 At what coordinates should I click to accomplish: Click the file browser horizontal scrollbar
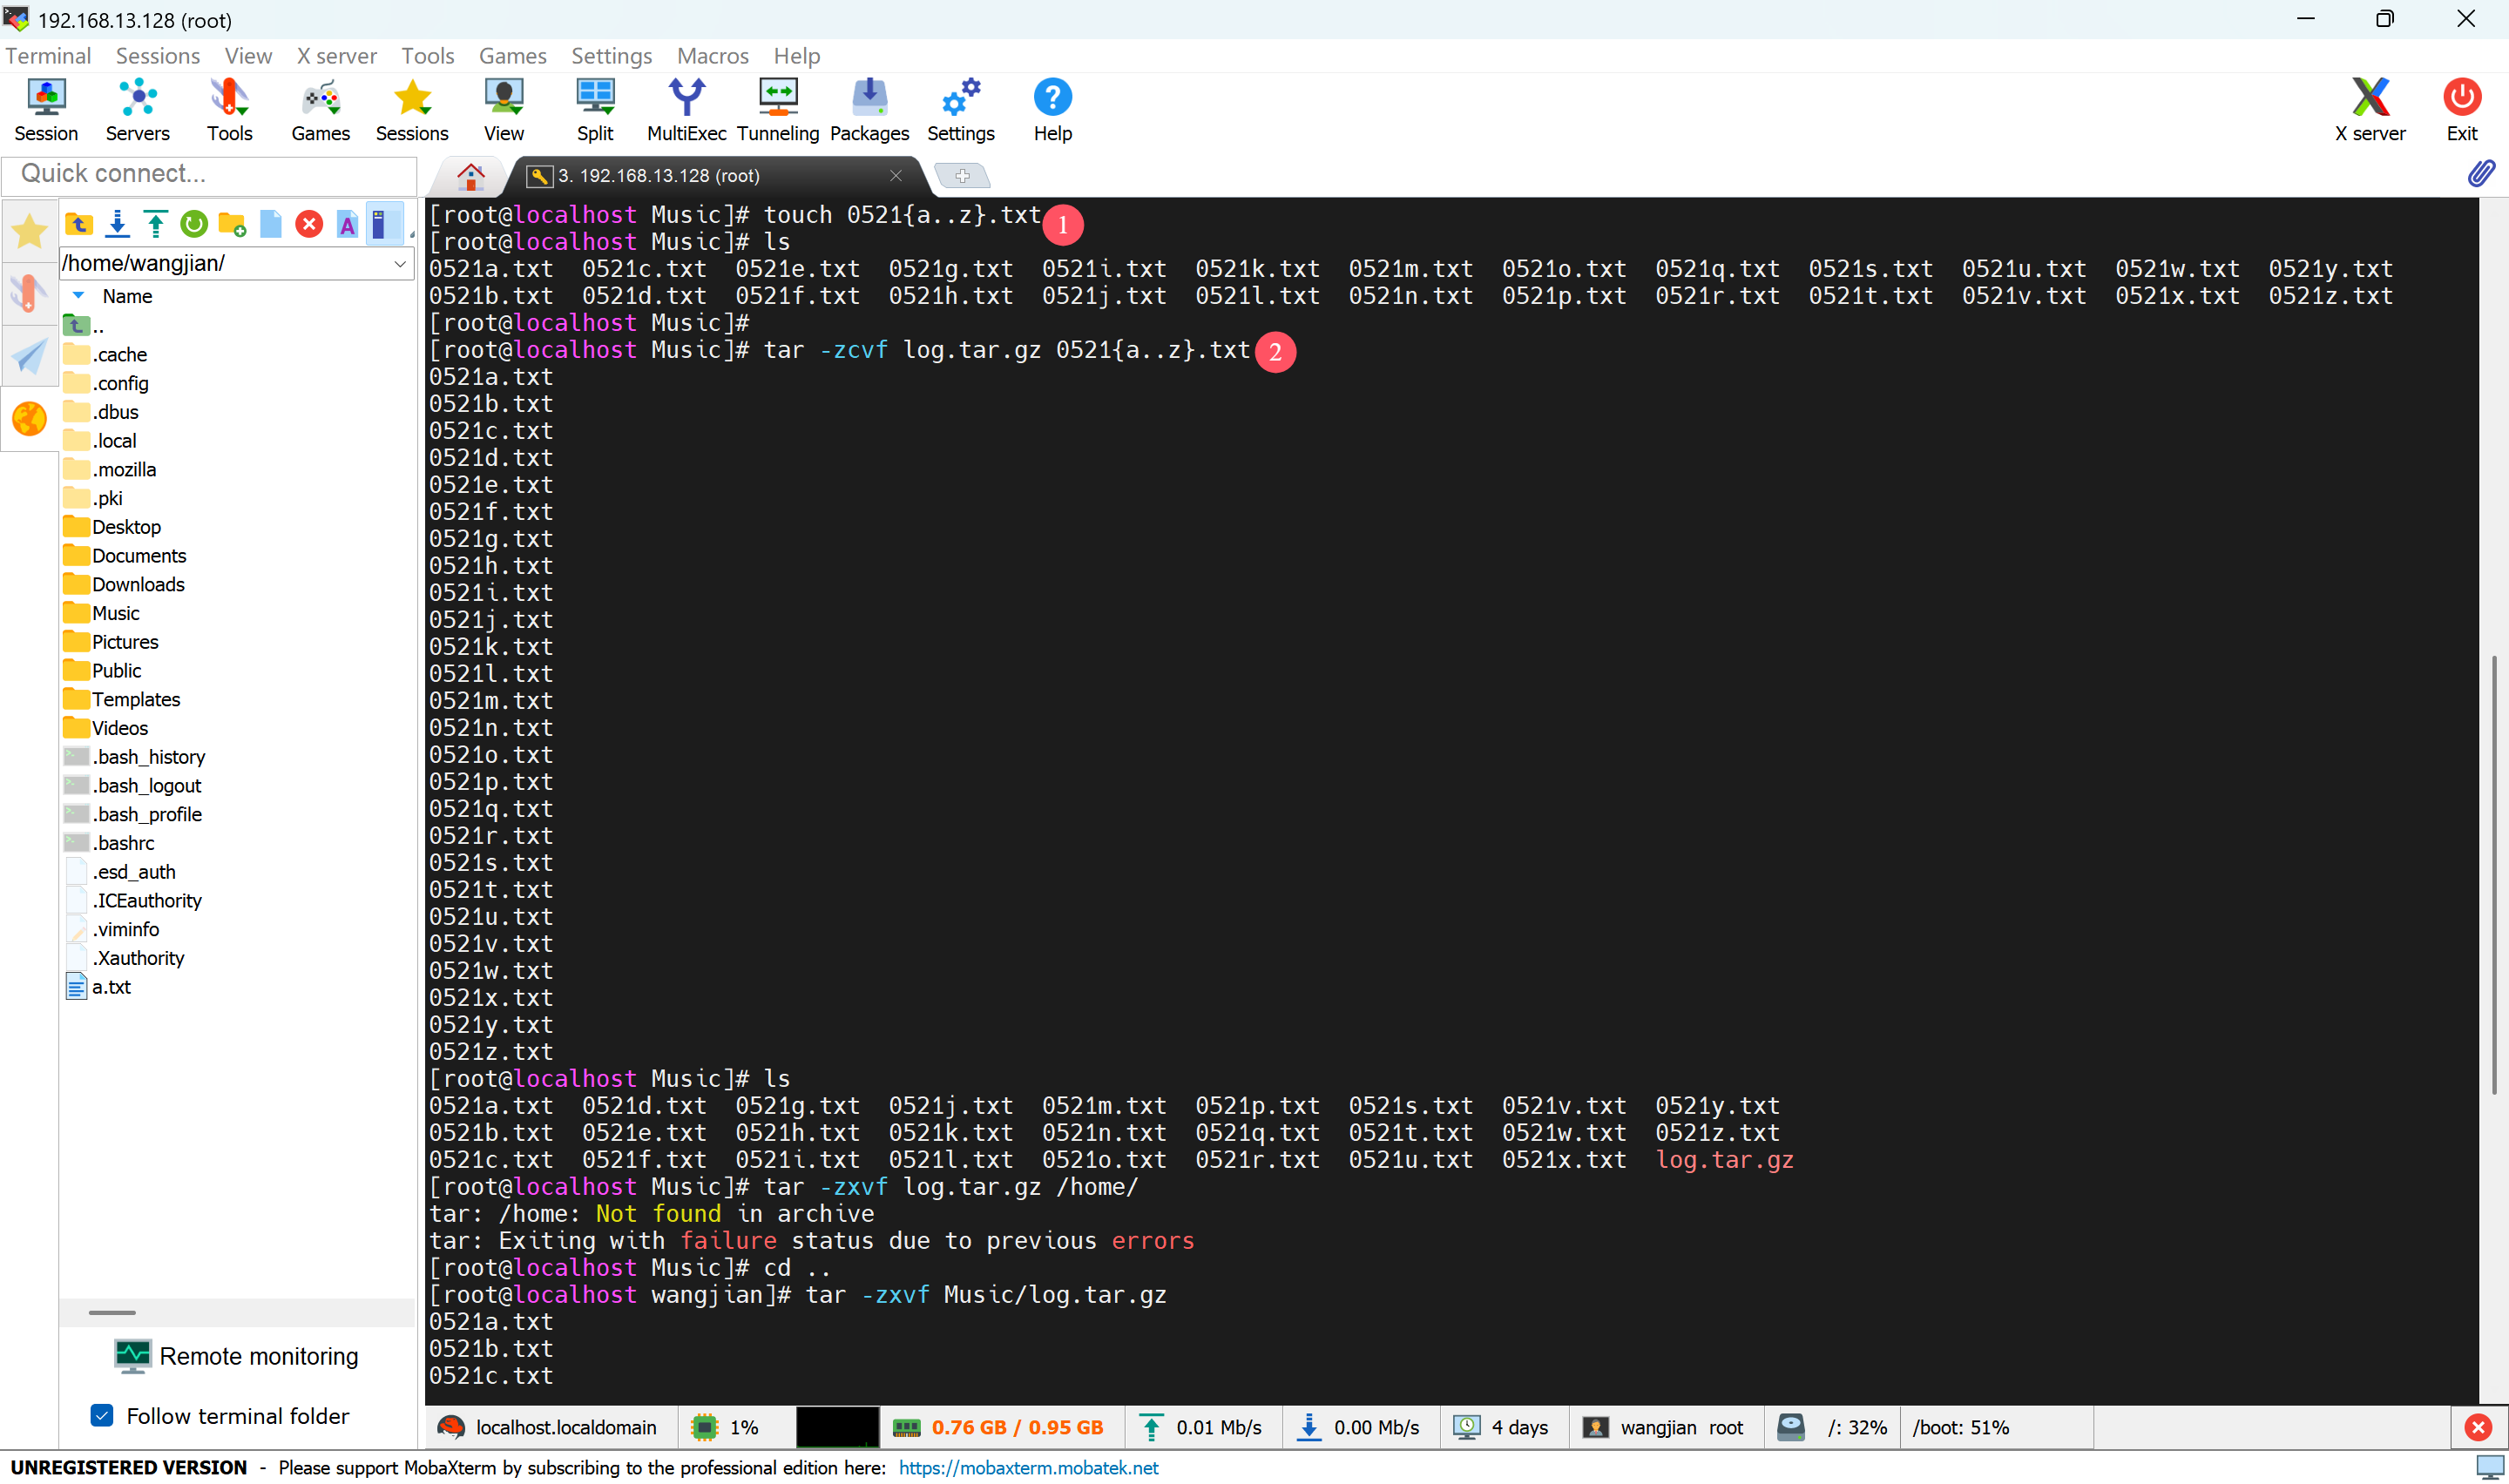(112, 1312)
